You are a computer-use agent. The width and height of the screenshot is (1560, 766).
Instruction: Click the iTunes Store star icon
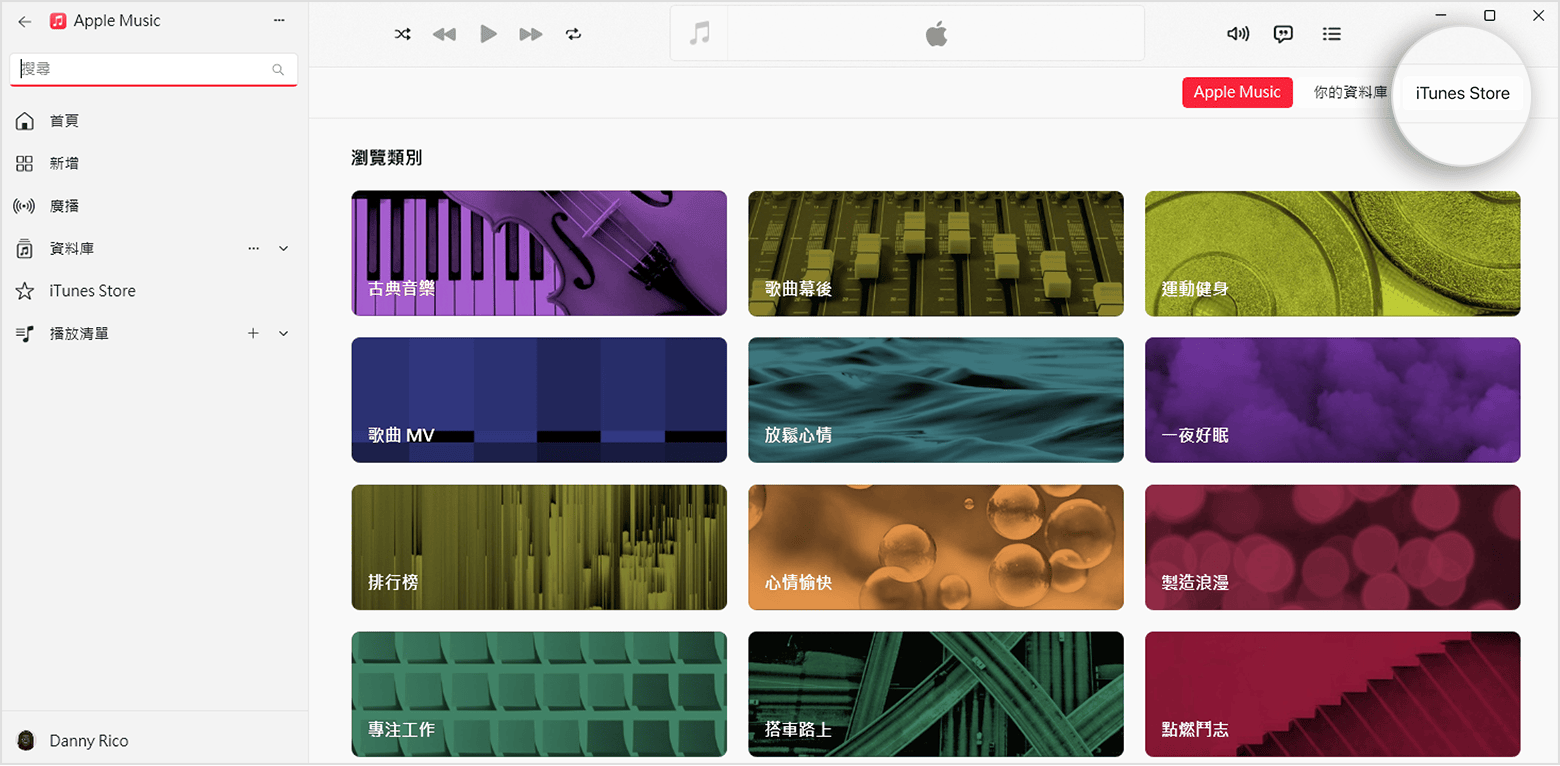click(25, 291)
